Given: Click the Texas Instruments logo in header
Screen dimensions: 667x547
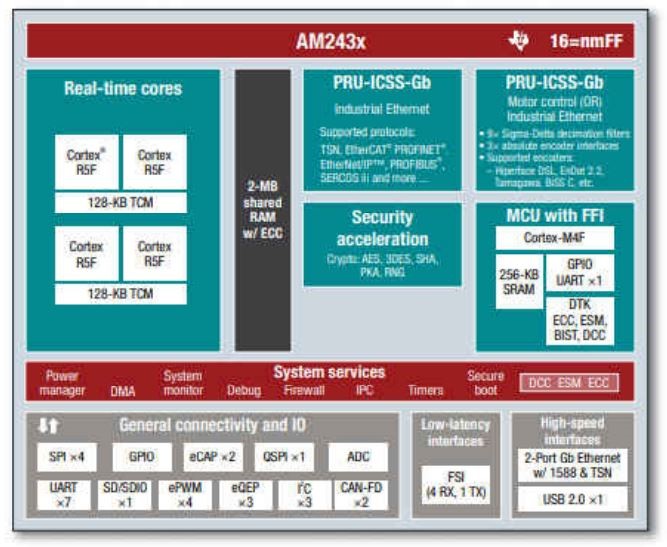Looking at the screenshot, I should tap(519, 41).
